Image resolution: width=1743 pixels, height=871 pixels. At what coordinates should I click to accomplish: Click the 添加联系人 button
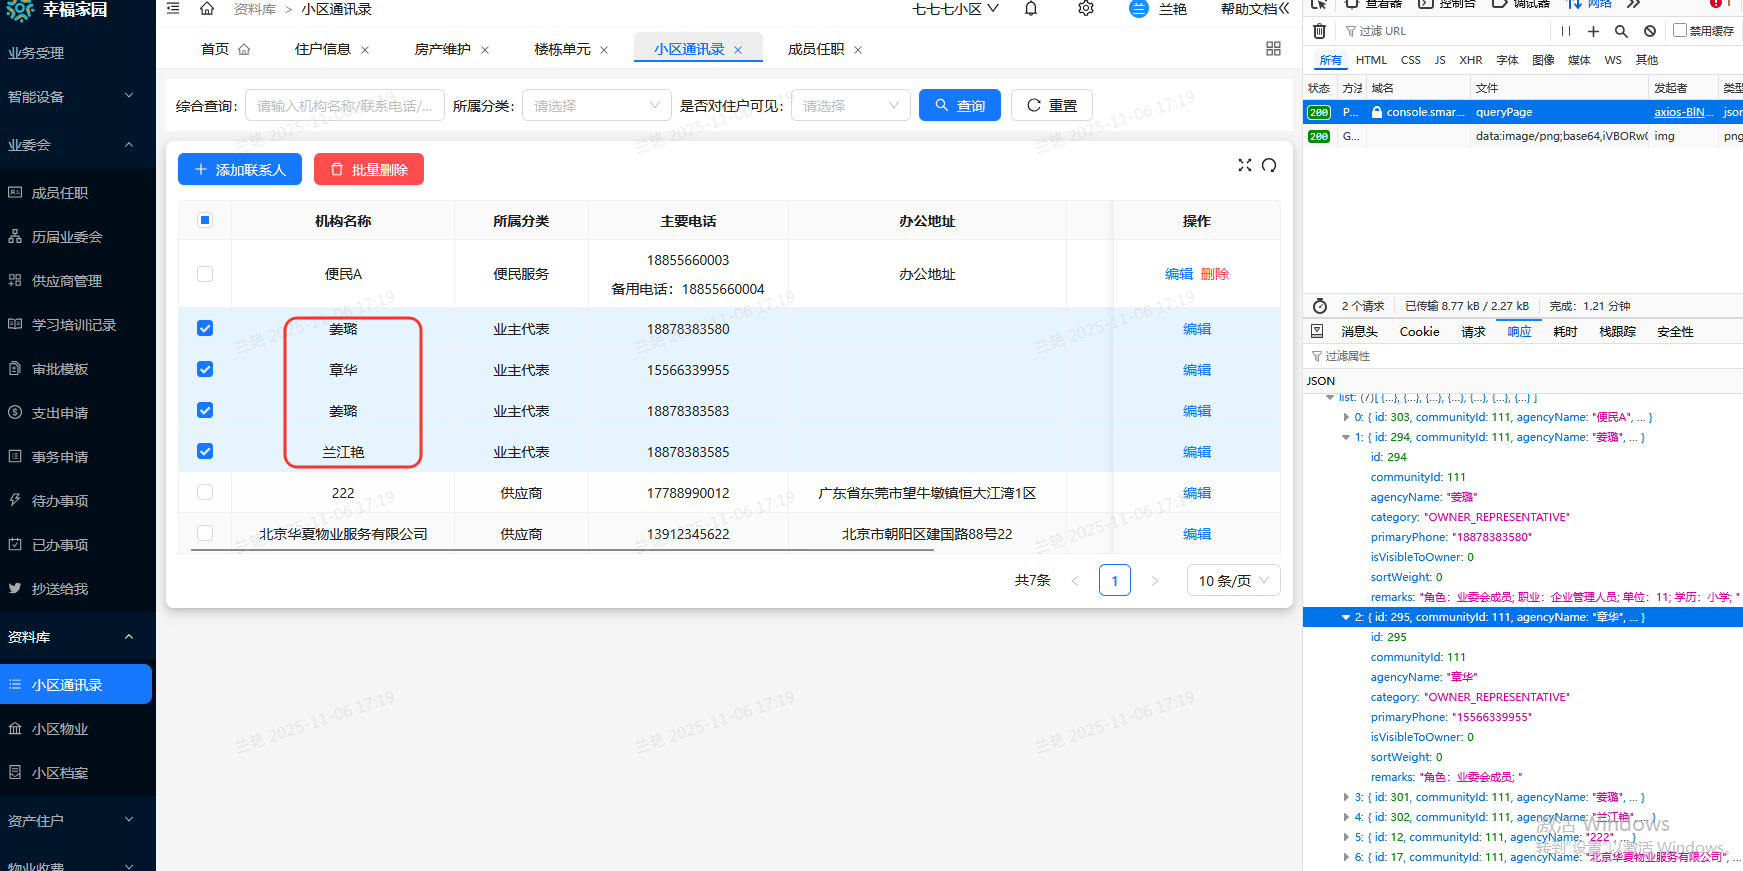(x=240, y=170)
